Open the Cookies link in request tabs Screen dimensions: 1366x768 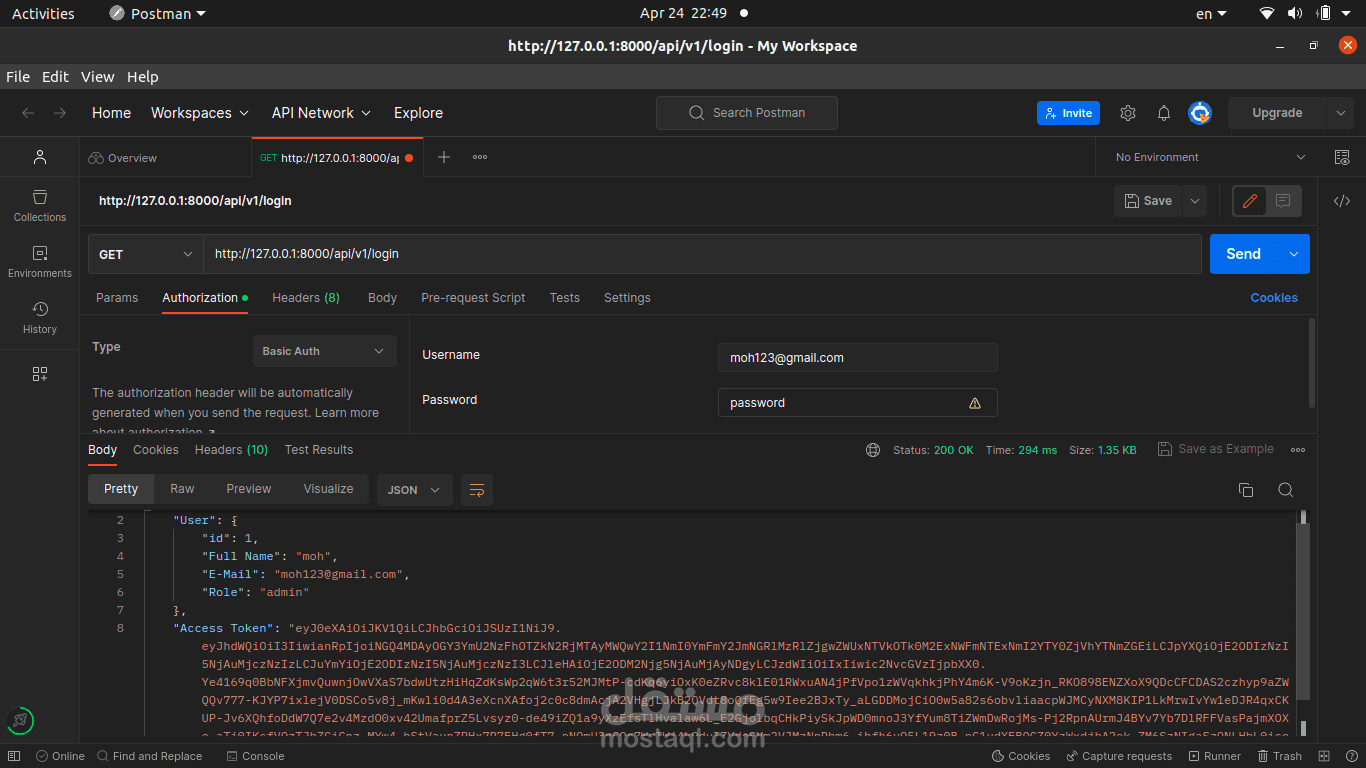pyautogui.click(x=1274, y=298)
